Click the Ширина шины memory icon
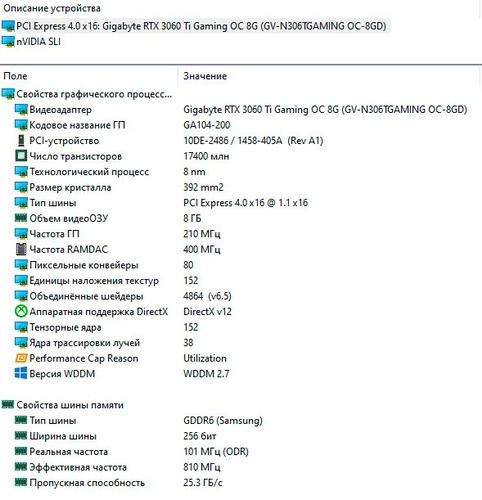The width and height of the screenshot is (482, 500). [21, 435]
